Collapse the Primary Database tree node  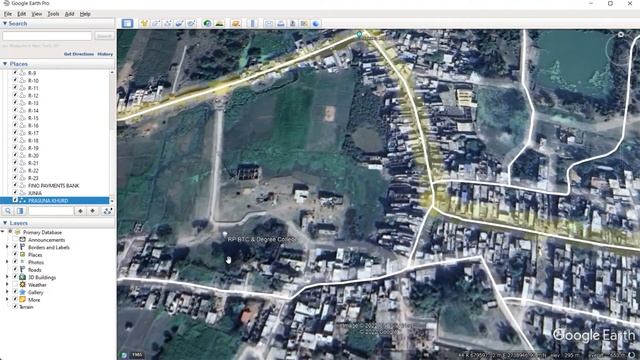(3, 232)
